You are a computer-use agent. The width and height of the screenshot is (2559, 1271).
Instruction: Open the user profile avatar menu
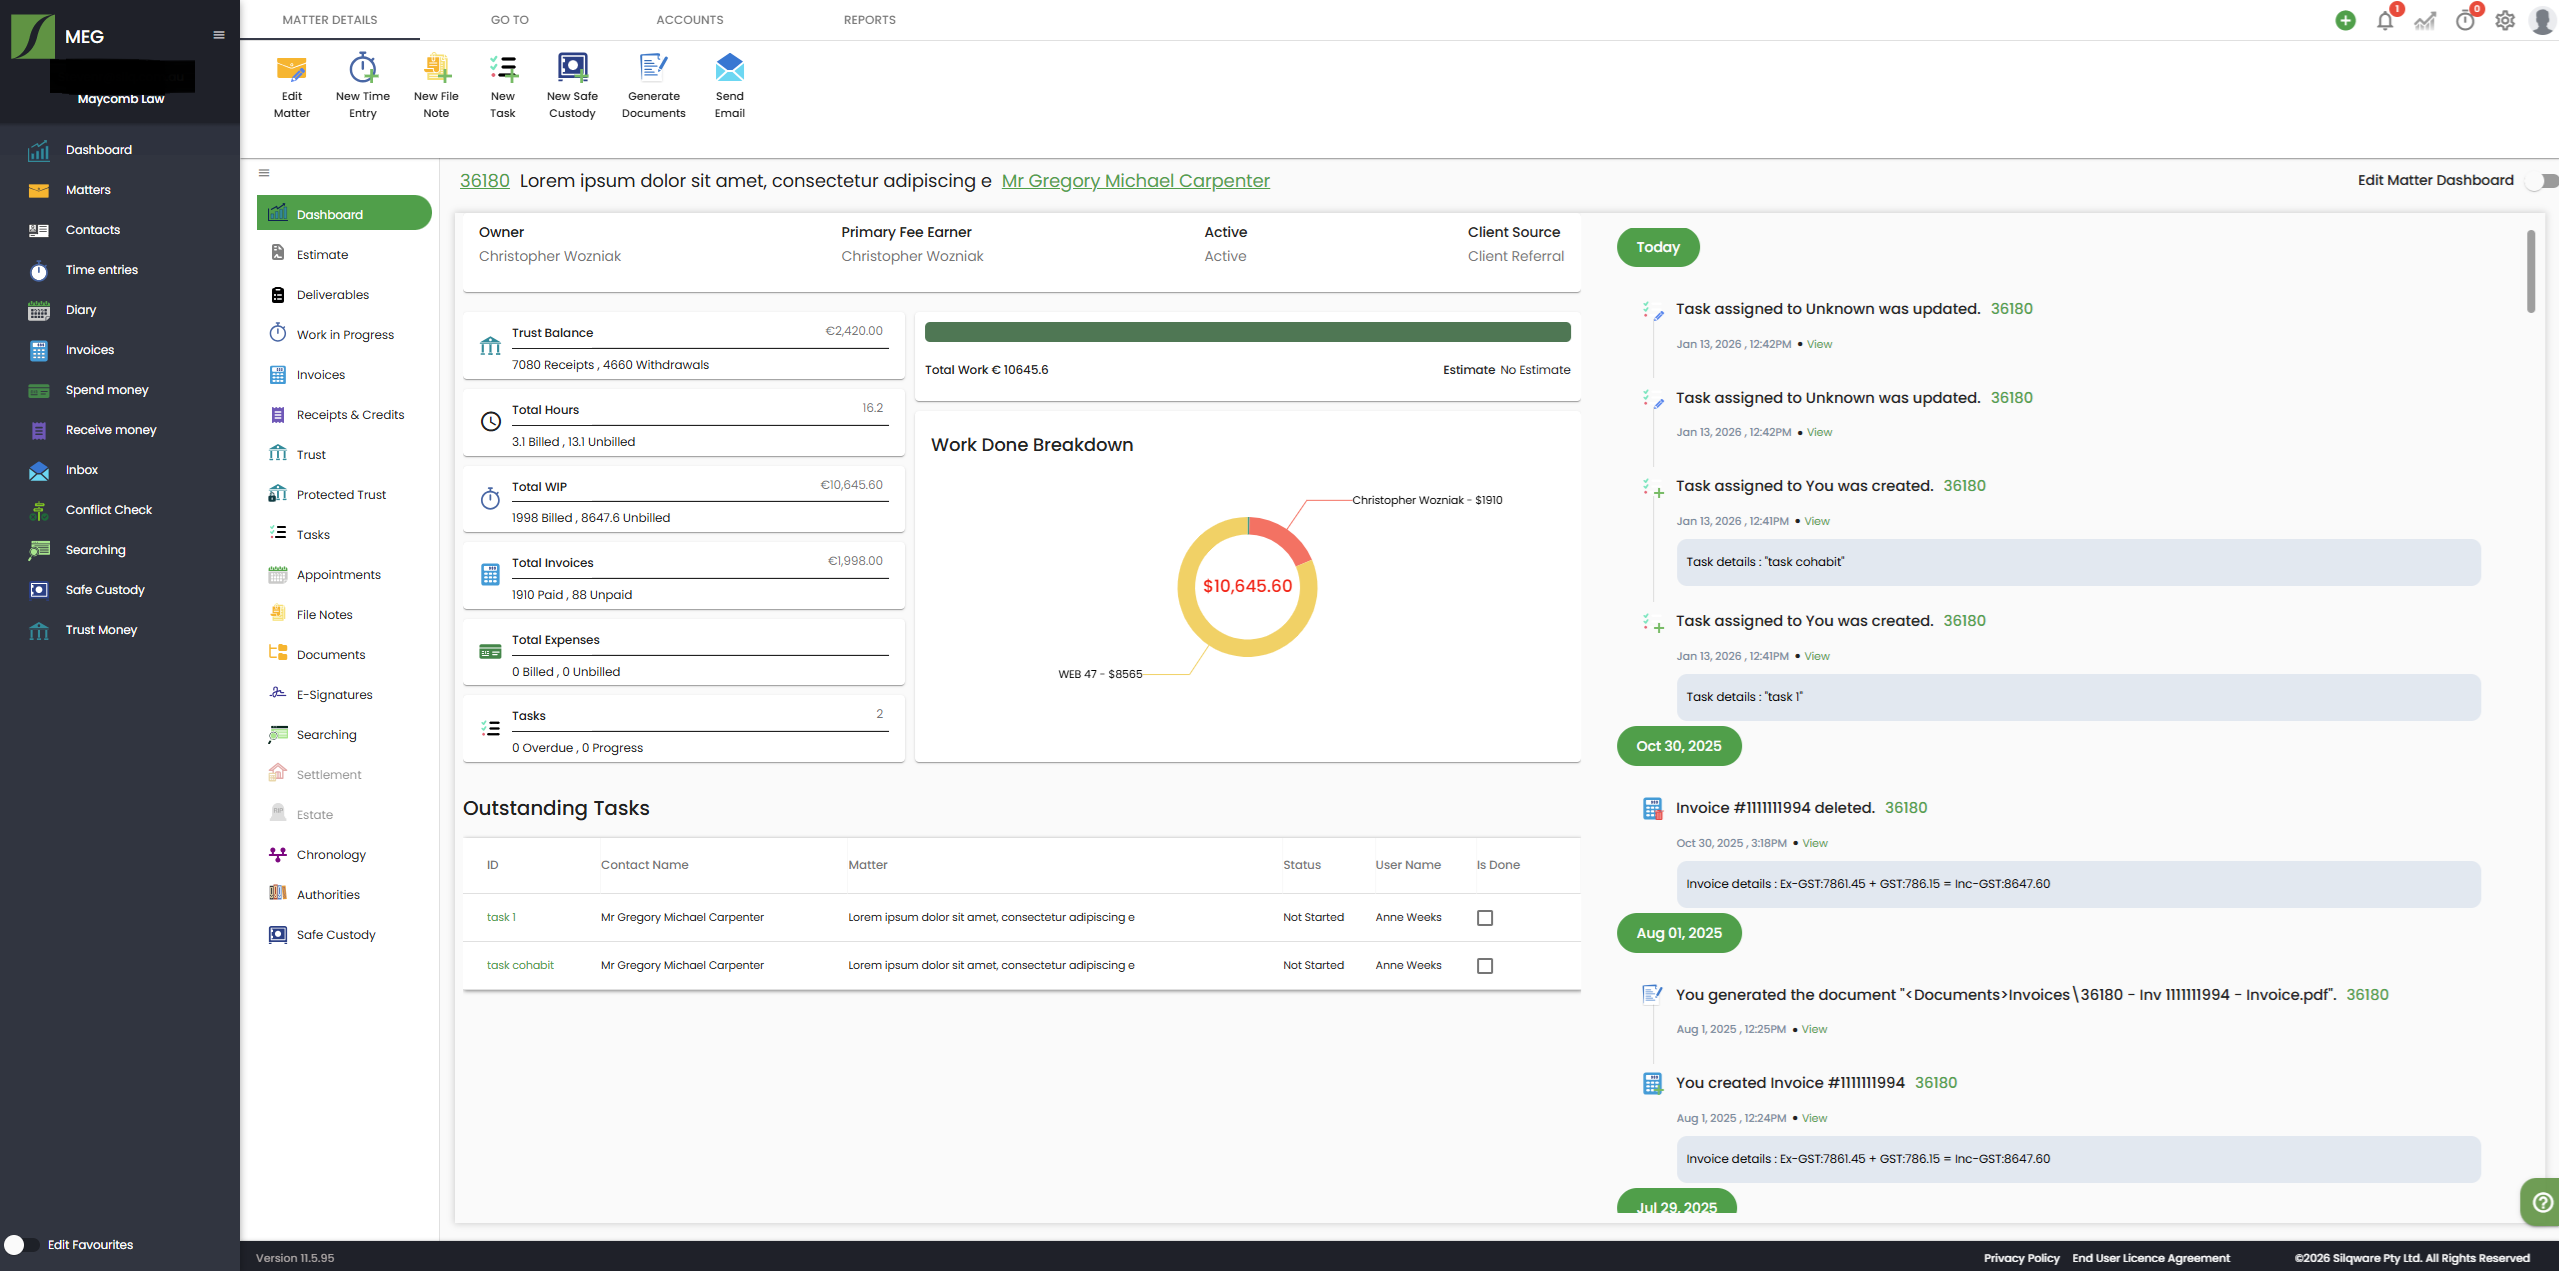pos(2541,21)
